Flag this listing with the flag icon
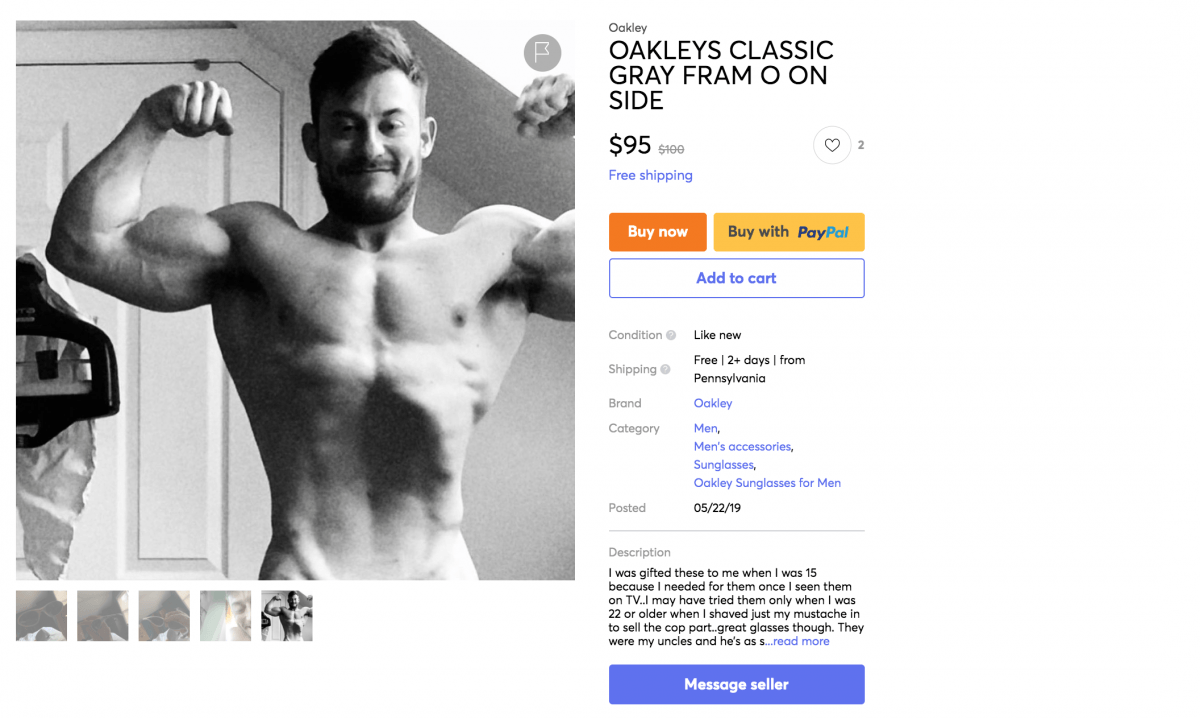 (542, 53)
